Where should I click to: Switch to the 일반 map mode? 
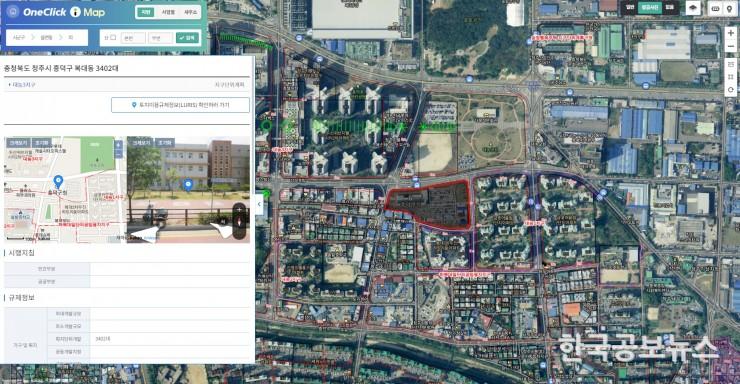point(630,8)
